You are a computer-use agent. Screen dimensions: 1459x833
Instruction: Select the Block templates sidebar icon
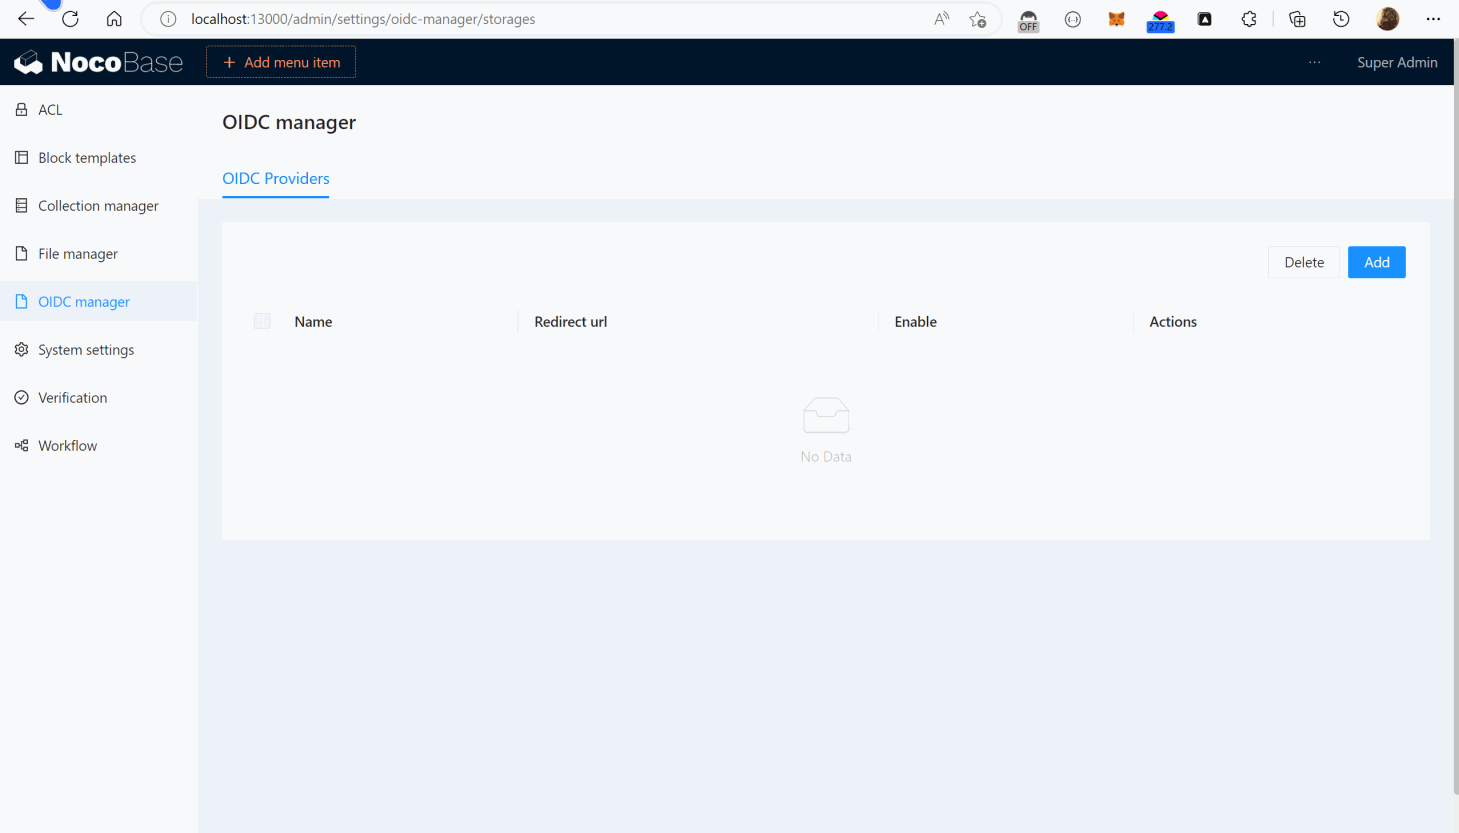coord(20,157)
